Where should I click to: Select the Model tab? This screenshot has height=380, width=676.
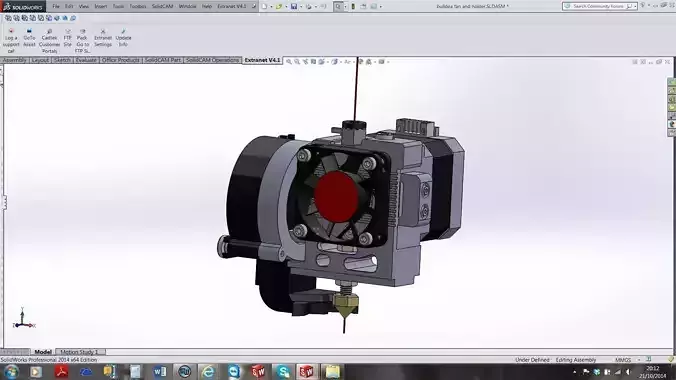pyautogui.click(x=43, y=352)
